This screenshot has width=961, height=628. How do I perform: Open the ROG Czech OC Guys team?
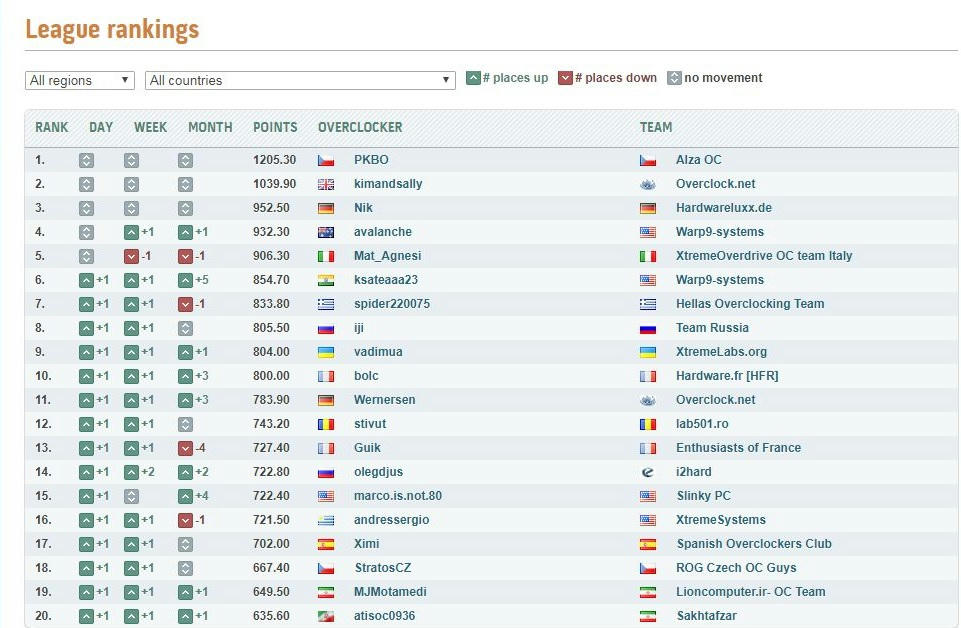(x=736, y=568)
